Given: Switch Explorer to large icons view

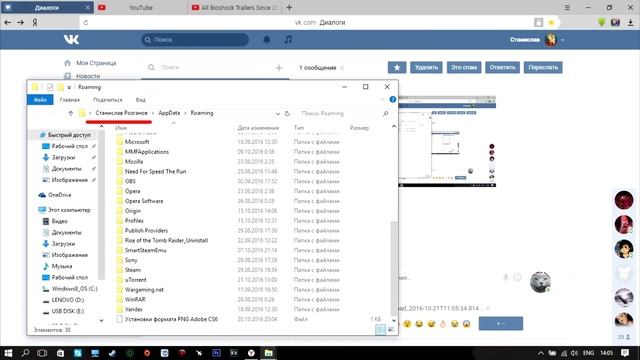Looking at the screenshot, I should pos(391,329).
